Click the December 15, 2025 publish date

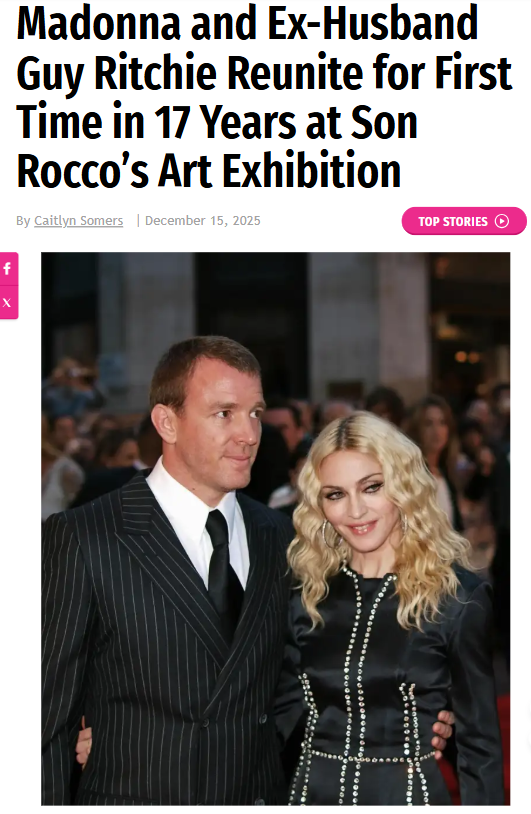pos(202,221)
